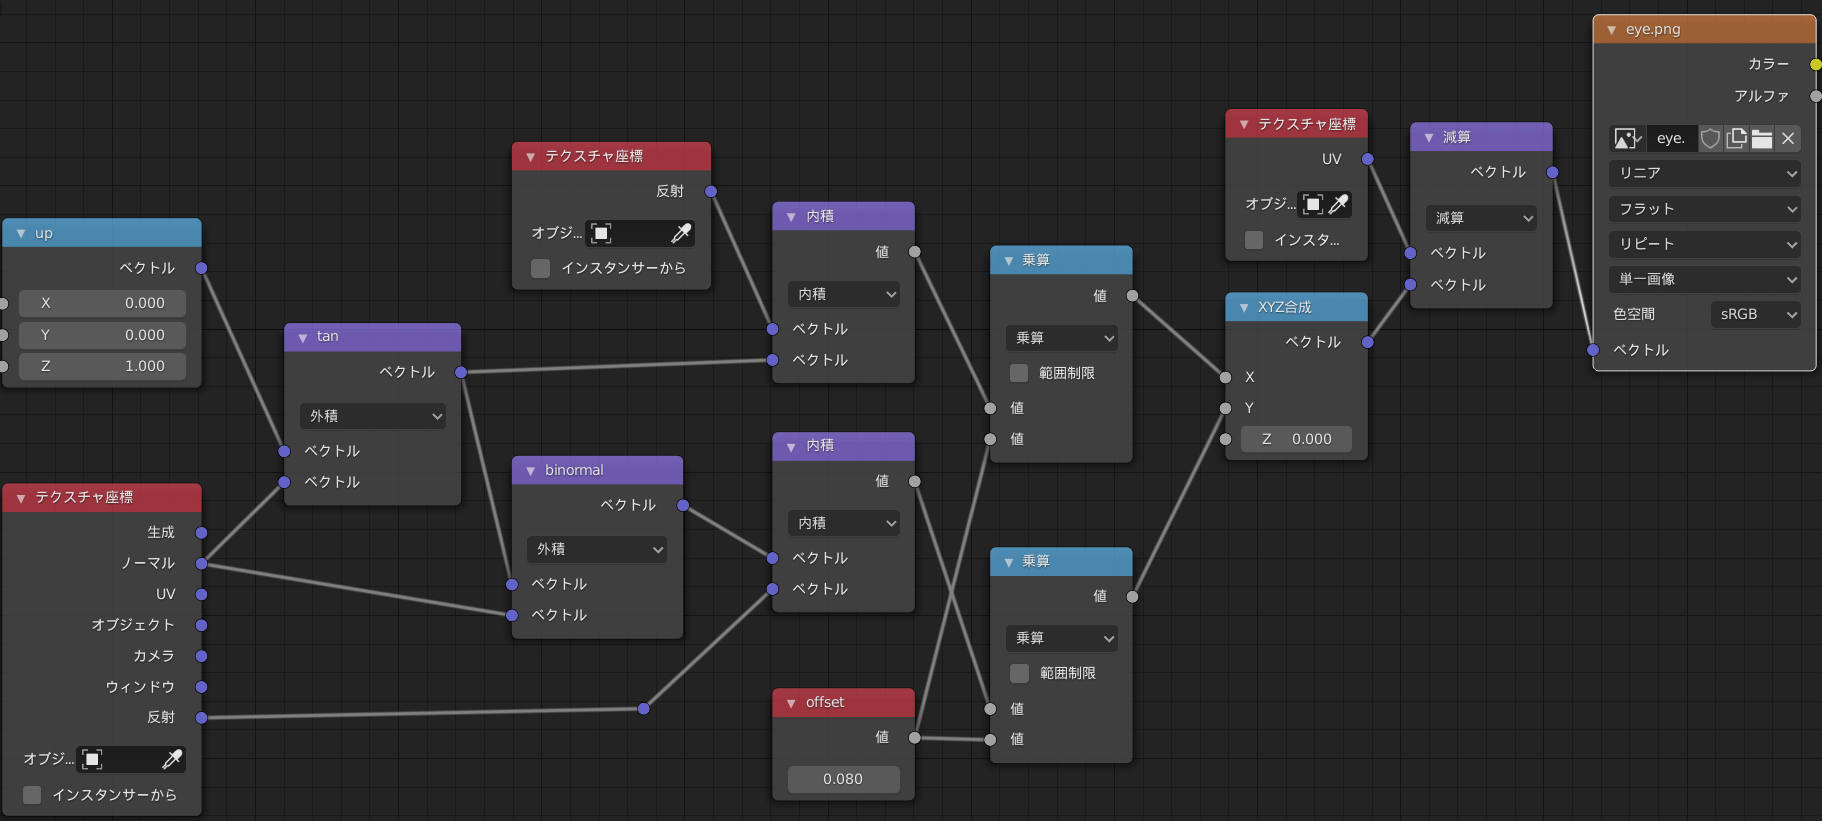1822x821 pixels.
Task: Click the ベクトル input socket on eye.png
Action: pos(1592,350)
